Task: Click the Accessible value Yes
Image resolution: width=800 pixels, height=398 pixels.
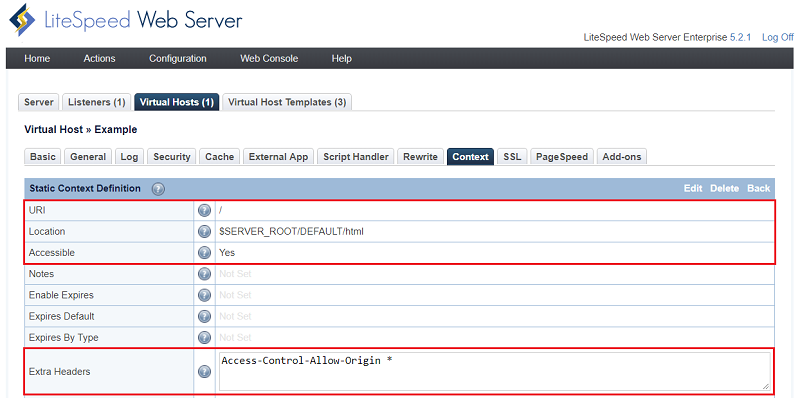Action: tap(227, 253)
